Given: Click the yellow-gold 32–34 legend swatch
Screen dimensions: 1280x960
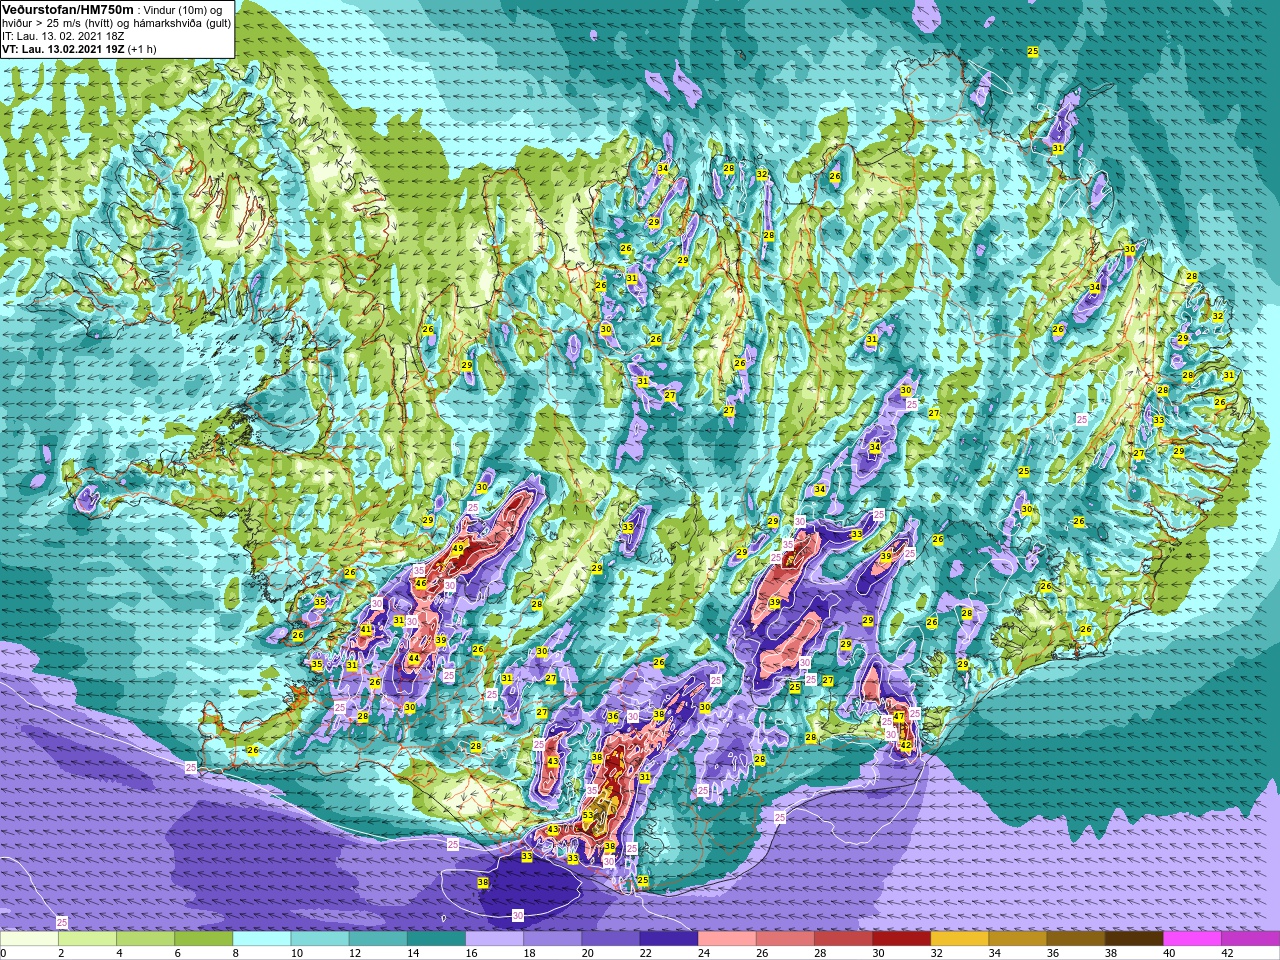Looking at the screenshot, I should (x=959, y=939).
